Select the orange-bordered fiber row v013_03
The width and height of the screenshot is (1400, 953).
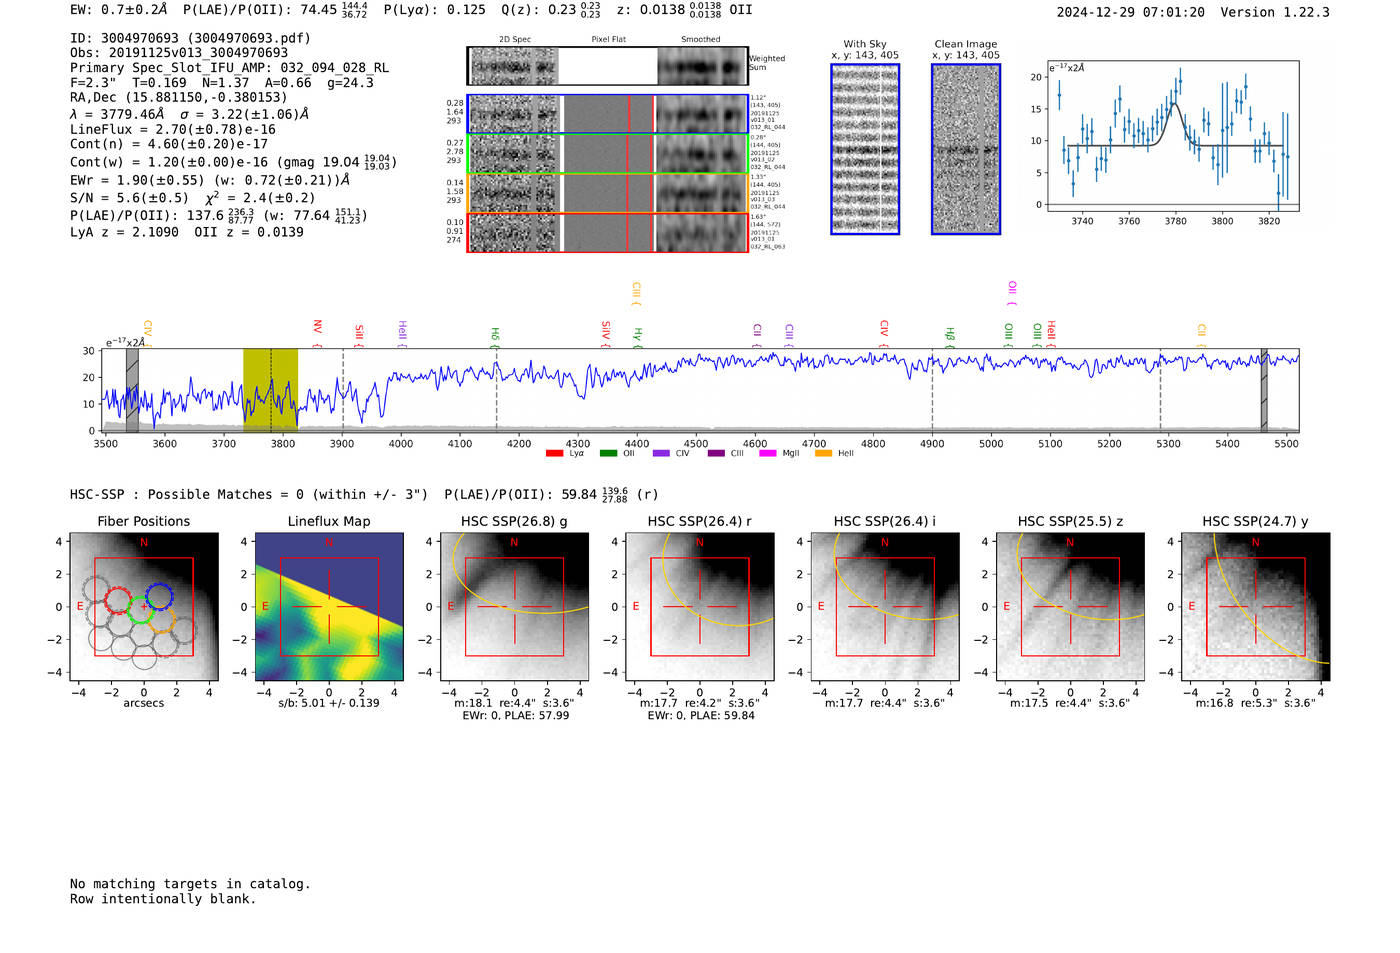pyautogui.click(x=608, y=193)
